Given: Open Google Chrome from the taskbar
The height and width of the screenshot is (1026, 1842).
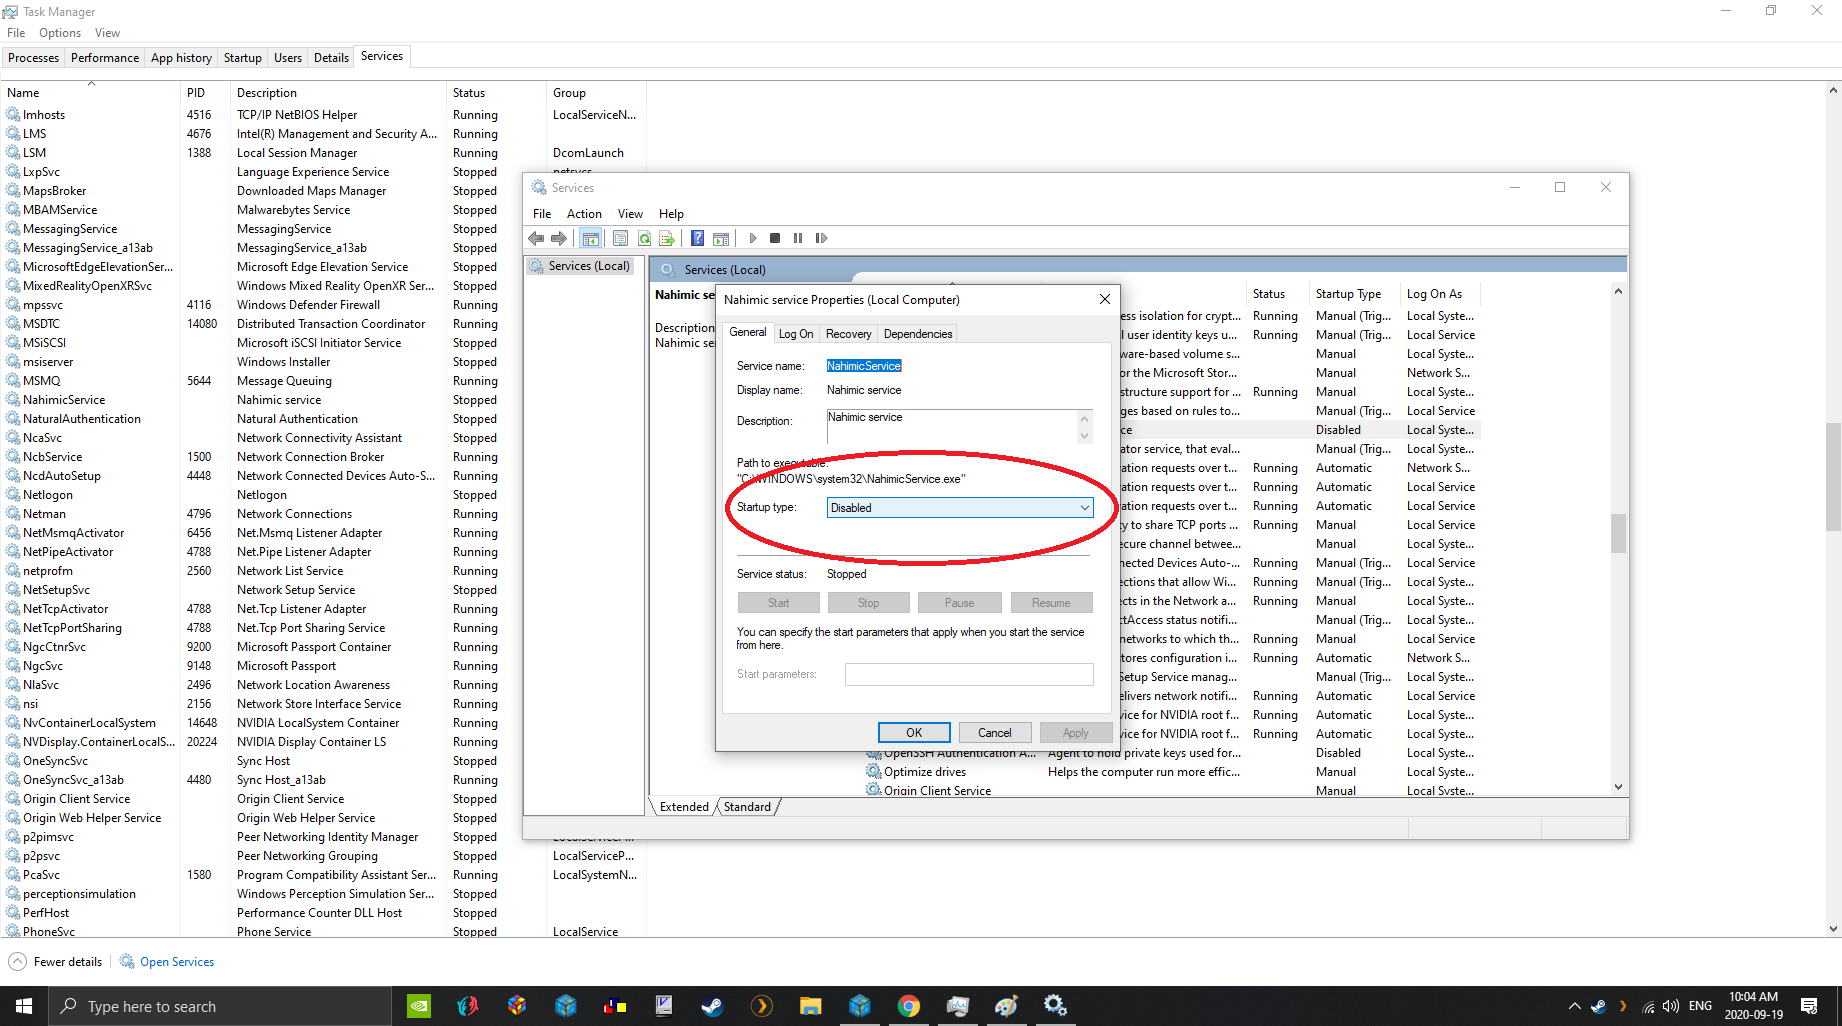Looking at the screenshot, I should pos(908,1006).
